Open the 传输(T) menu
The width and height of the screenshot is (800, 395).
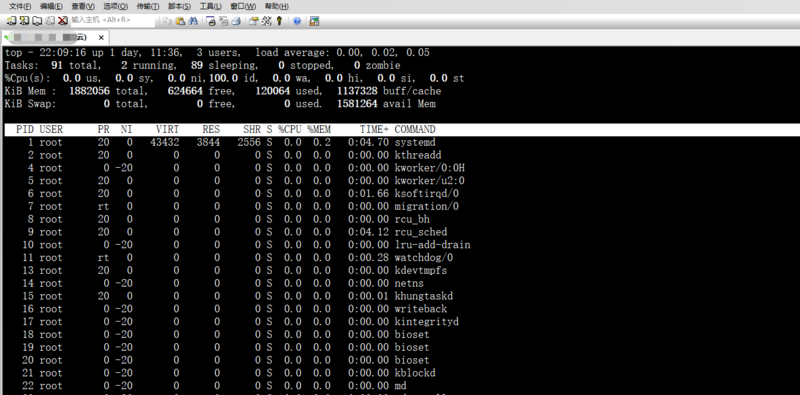coord(148,7)
